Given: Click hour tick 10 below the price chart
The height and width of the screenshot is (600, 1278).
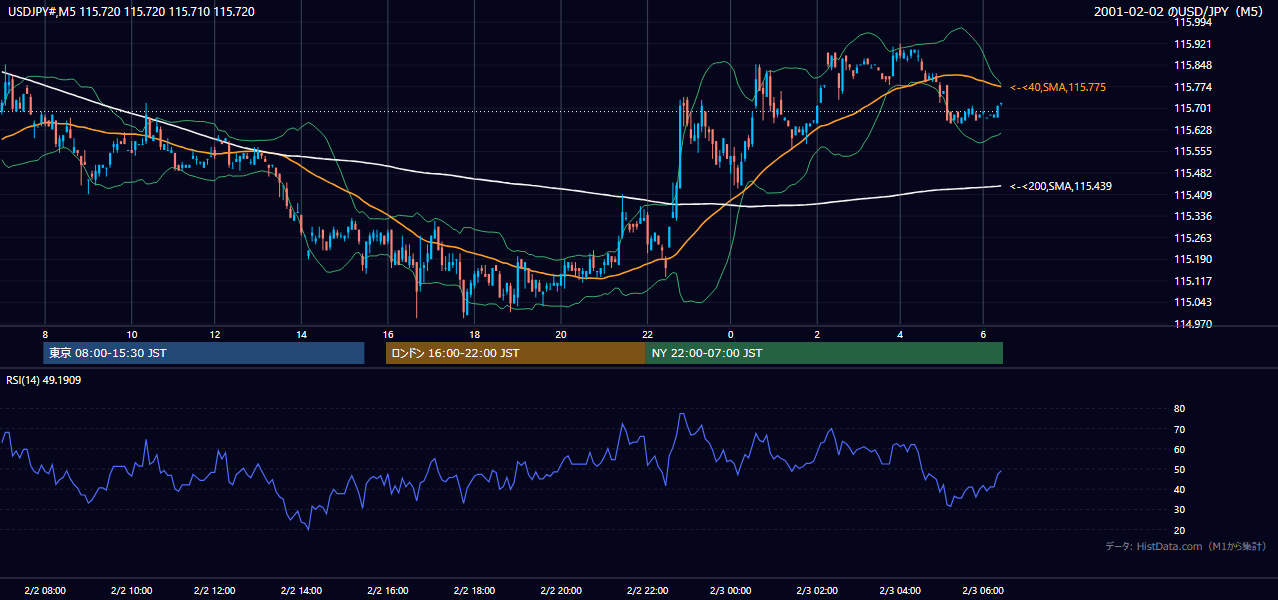Looking at the screenshot, I should pyautogui.click(x=131, y=334).
